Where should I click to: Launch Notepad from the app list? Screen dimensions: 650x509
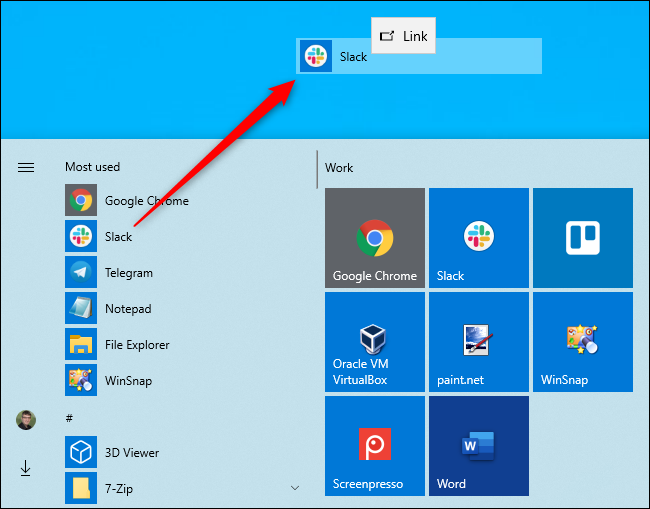pyautogui.click(x=127, y=309)
